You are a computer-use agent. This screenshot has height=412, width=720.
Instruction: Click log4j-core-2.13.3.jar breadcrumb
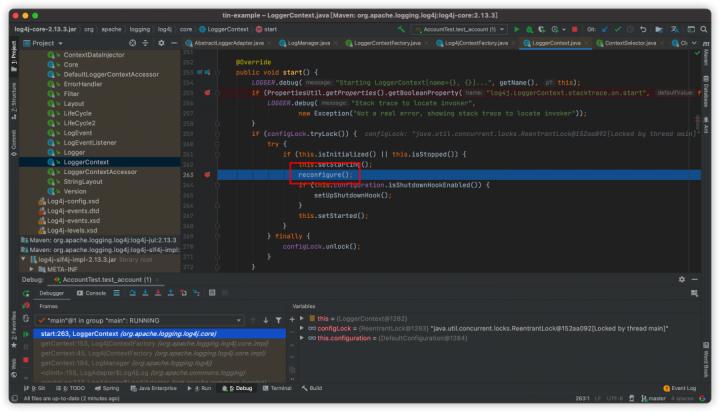(x=45, y=29)
